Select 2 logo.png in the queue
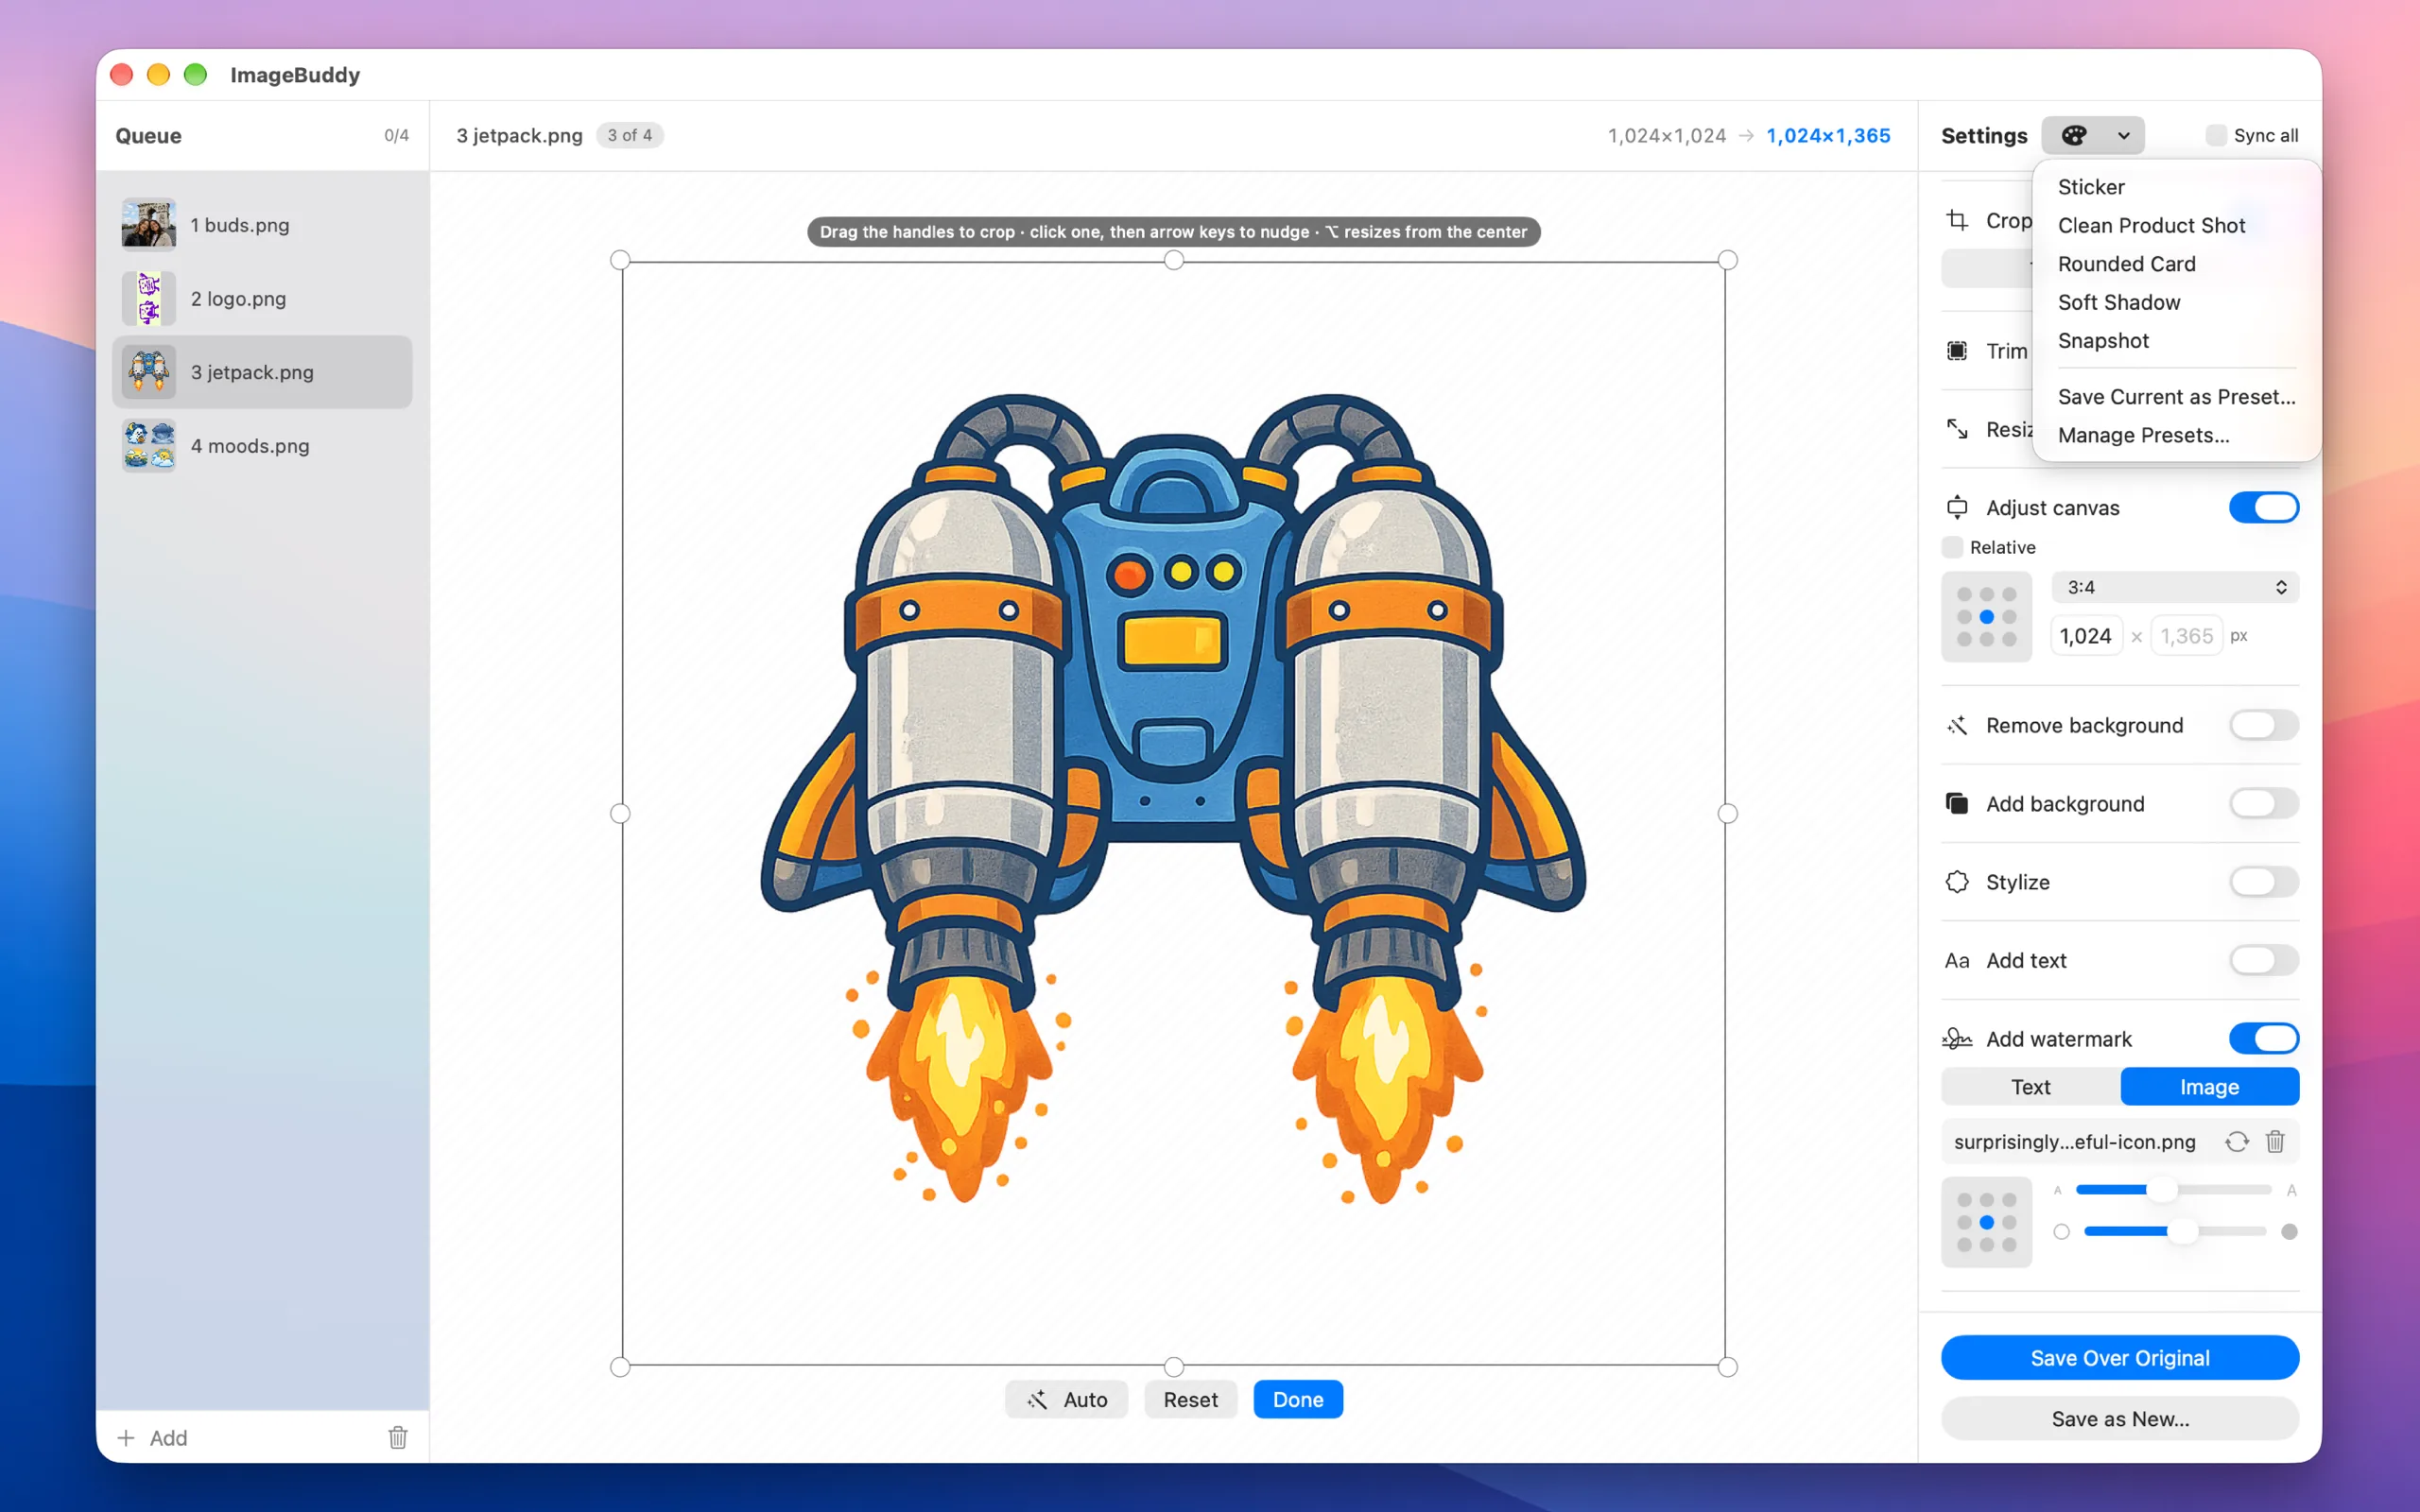Screen dimensions: 2420x1512 pyautogui.click(x=262, y=299)
